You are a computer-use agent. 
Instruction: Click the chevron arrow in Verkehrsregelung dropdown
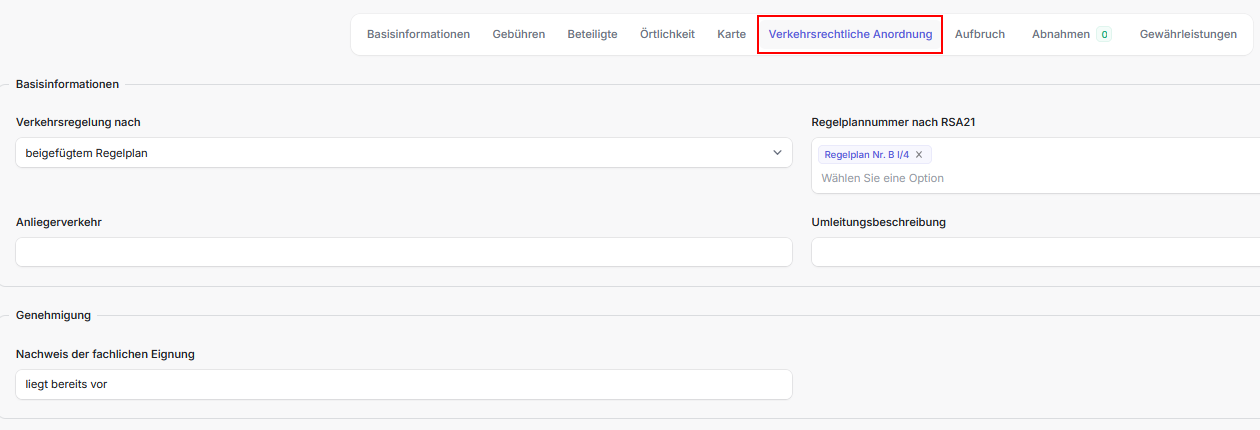[x=777, y=153]
